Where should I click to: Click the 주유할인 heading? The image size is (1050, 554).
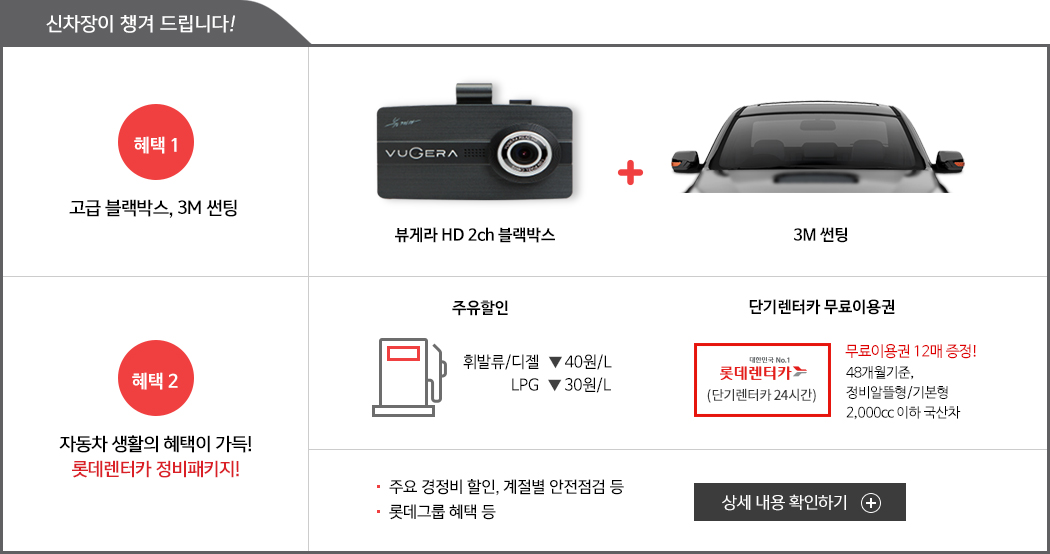tap(480, 307)
